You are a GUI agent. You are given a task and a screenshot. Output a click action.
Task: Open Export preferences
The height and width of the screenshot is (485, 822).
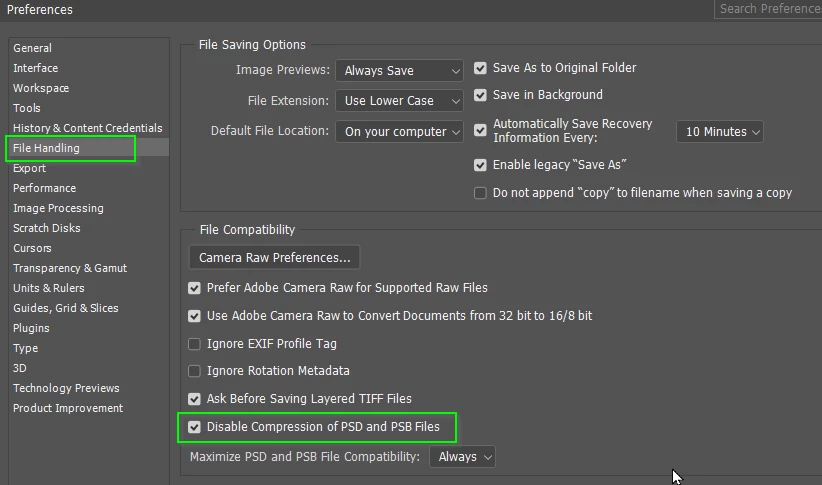[x=29, y=168]
